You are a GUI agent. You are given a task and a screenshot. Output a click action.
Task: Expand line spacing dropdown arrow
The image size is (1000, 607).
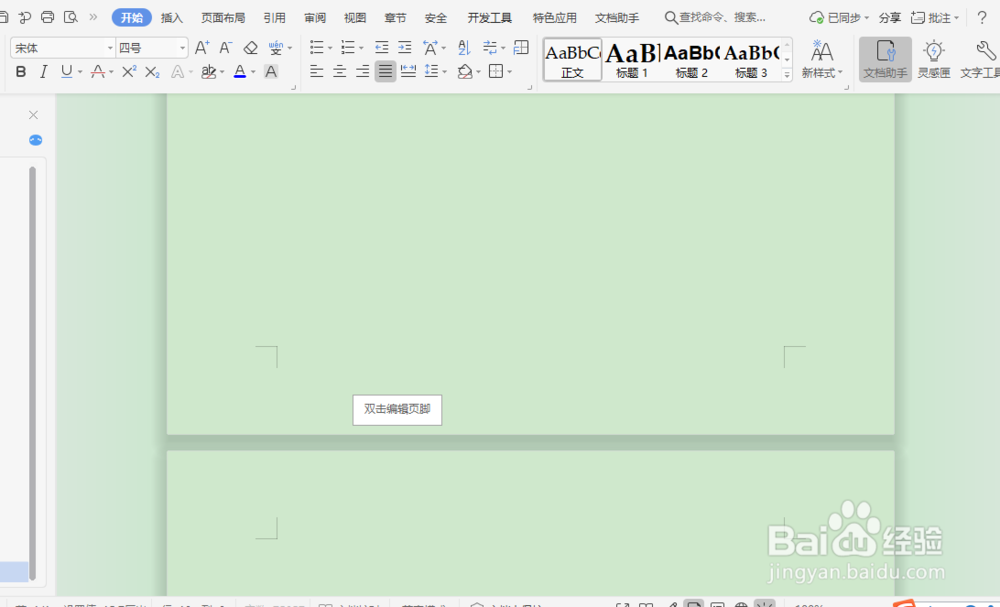(445, 72)
